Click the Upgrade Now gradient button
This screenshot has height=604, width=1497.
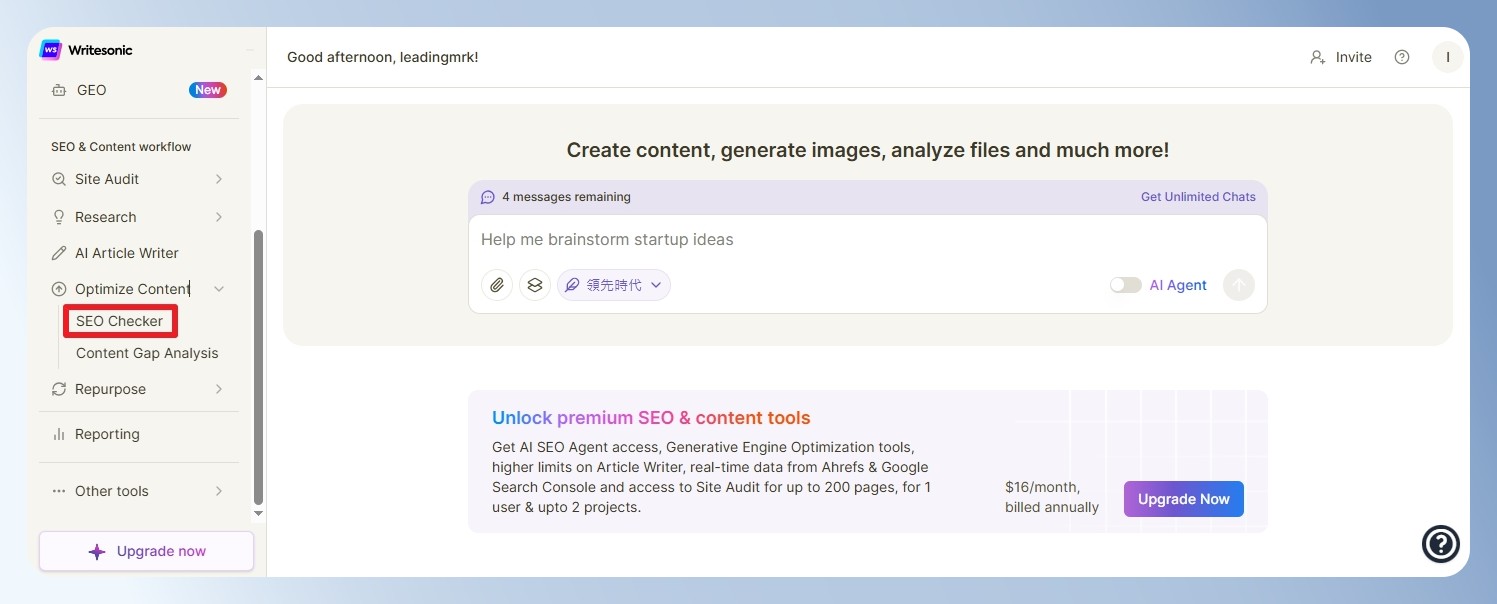(x=1184, y=499)
